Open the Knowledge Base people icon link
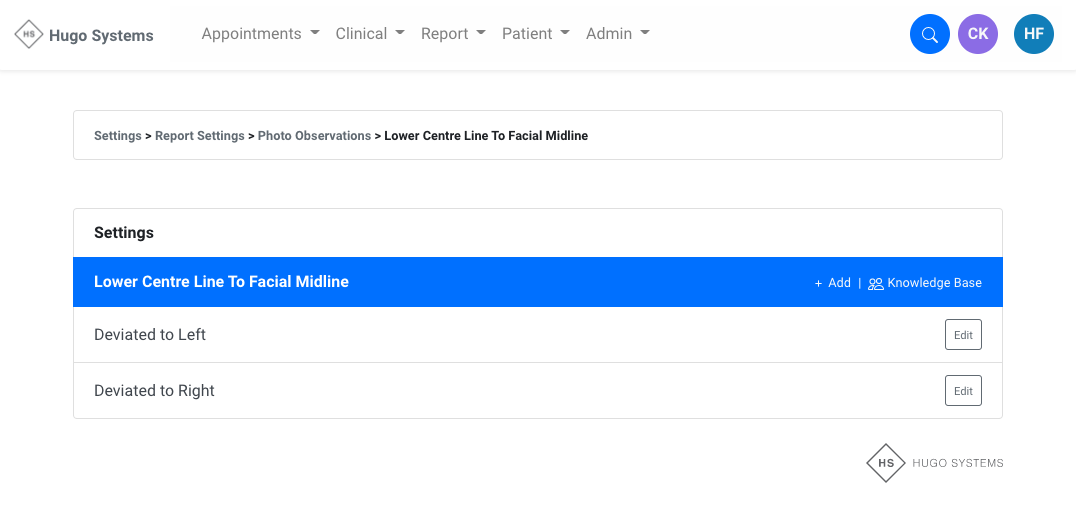Screen dimensions: 1076x509 tap(925, 283)
